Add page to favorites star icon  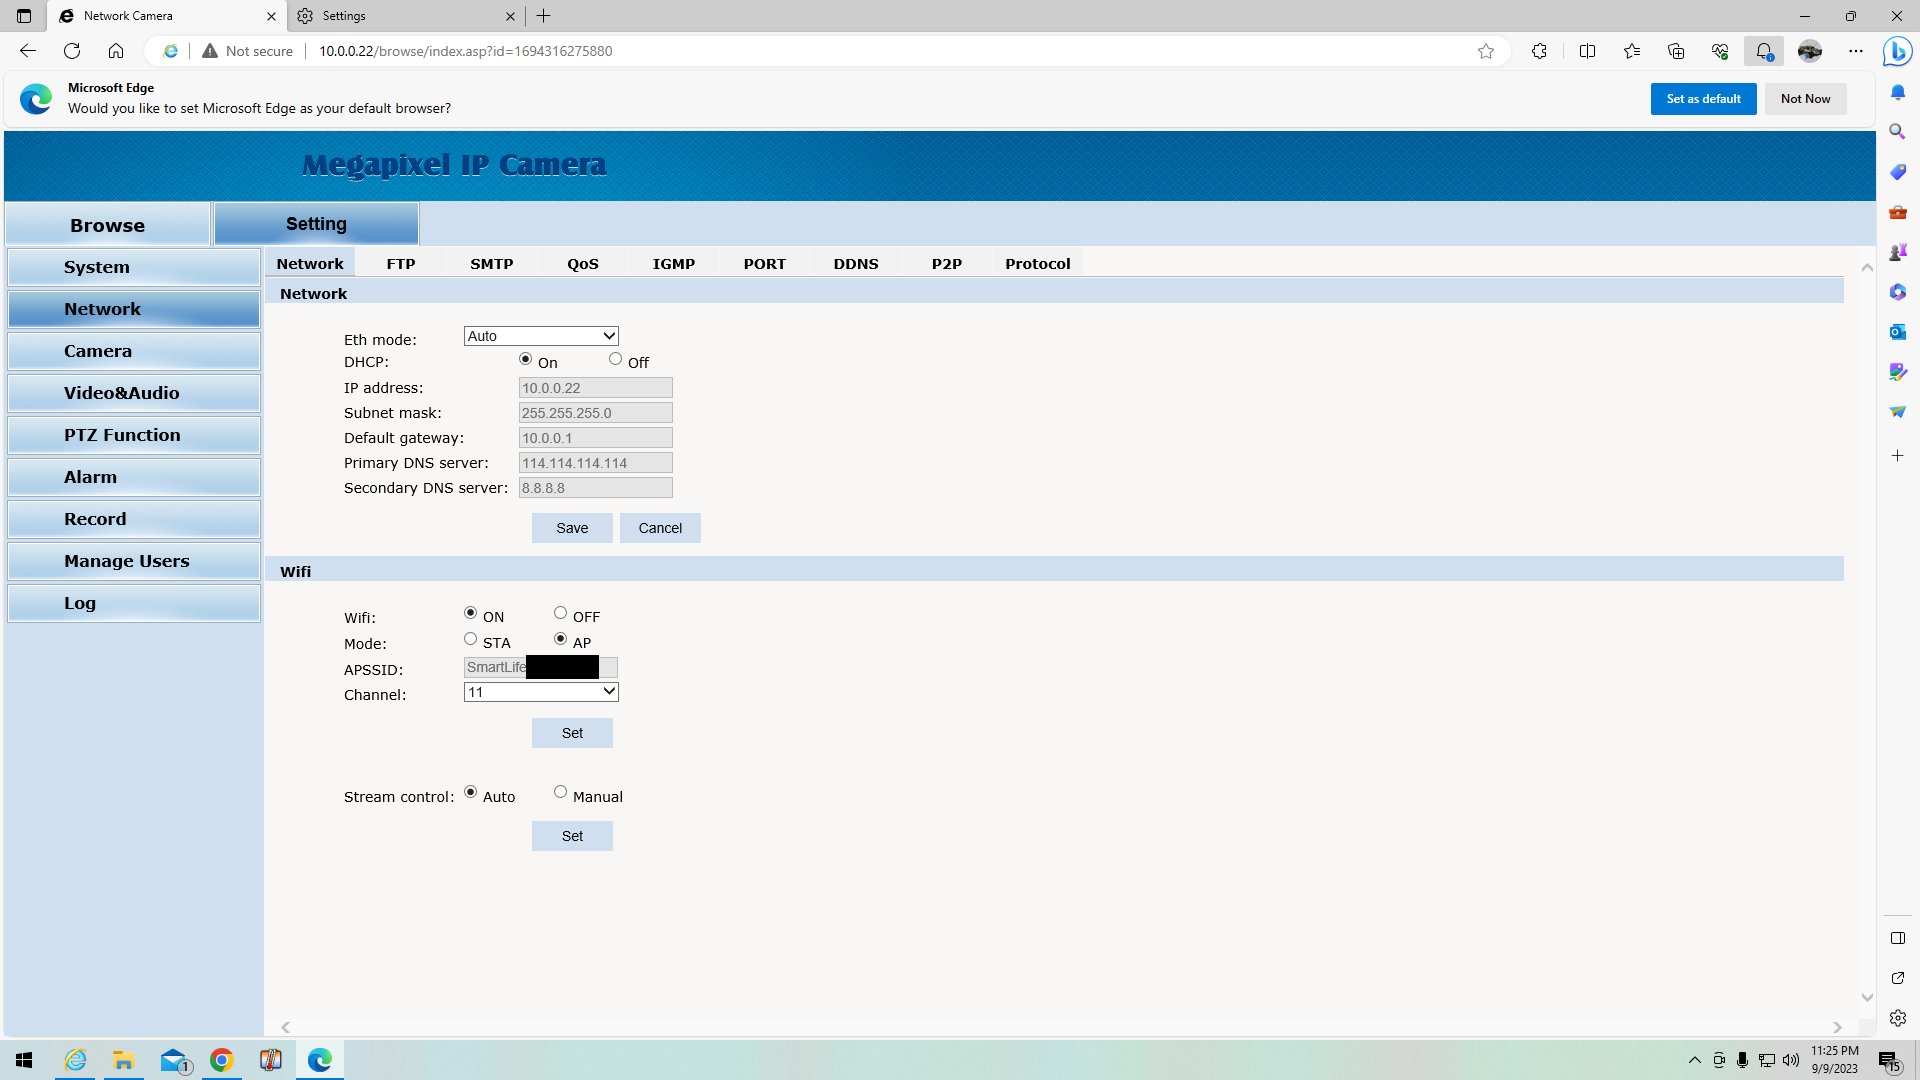click(x=1486, y=51)
